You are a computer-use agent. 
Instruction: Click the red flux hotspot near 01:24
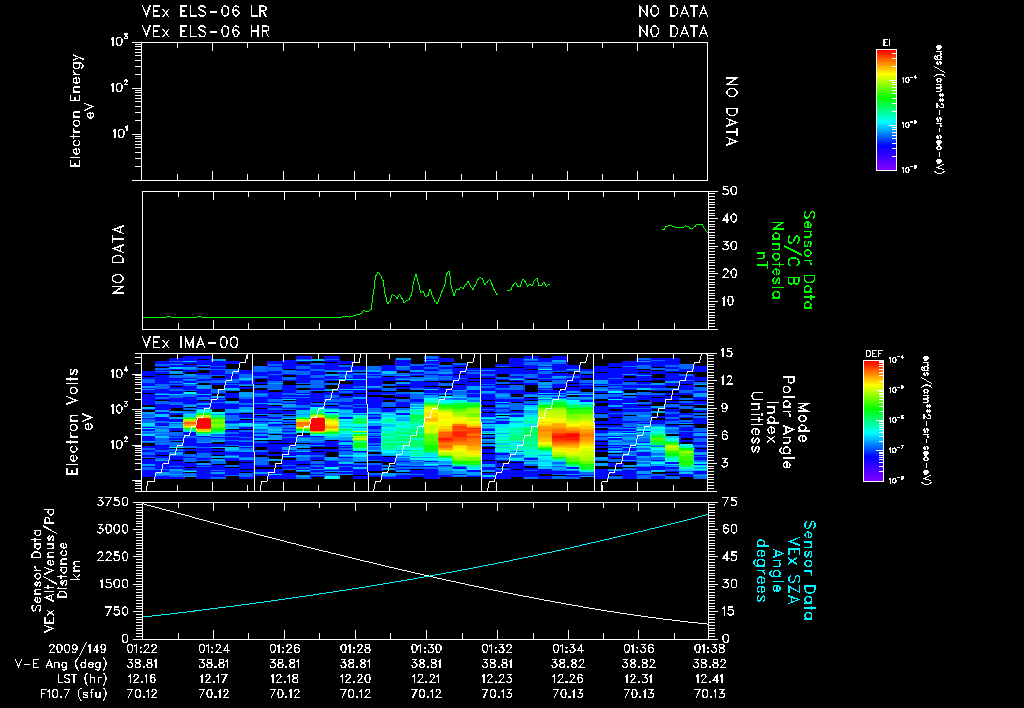(x=204, y=423)
